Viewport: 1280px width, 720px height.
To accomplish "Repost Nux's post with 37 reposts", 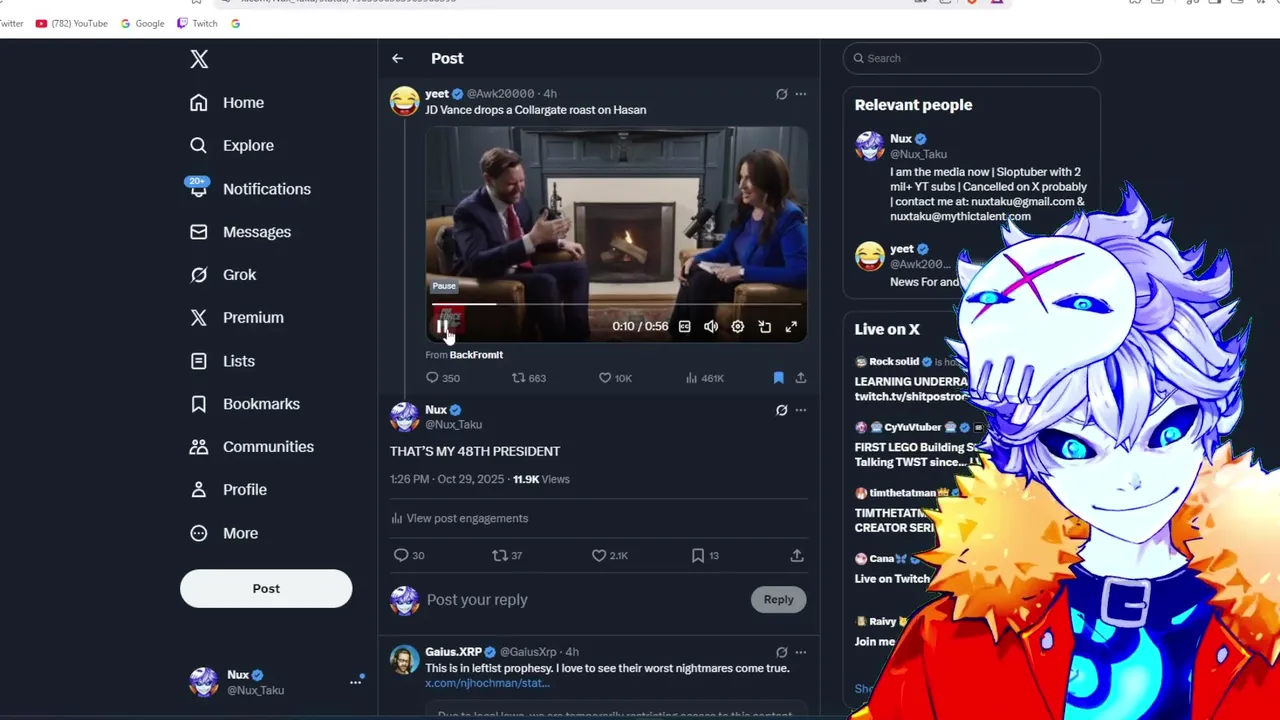I will point(508,555).
